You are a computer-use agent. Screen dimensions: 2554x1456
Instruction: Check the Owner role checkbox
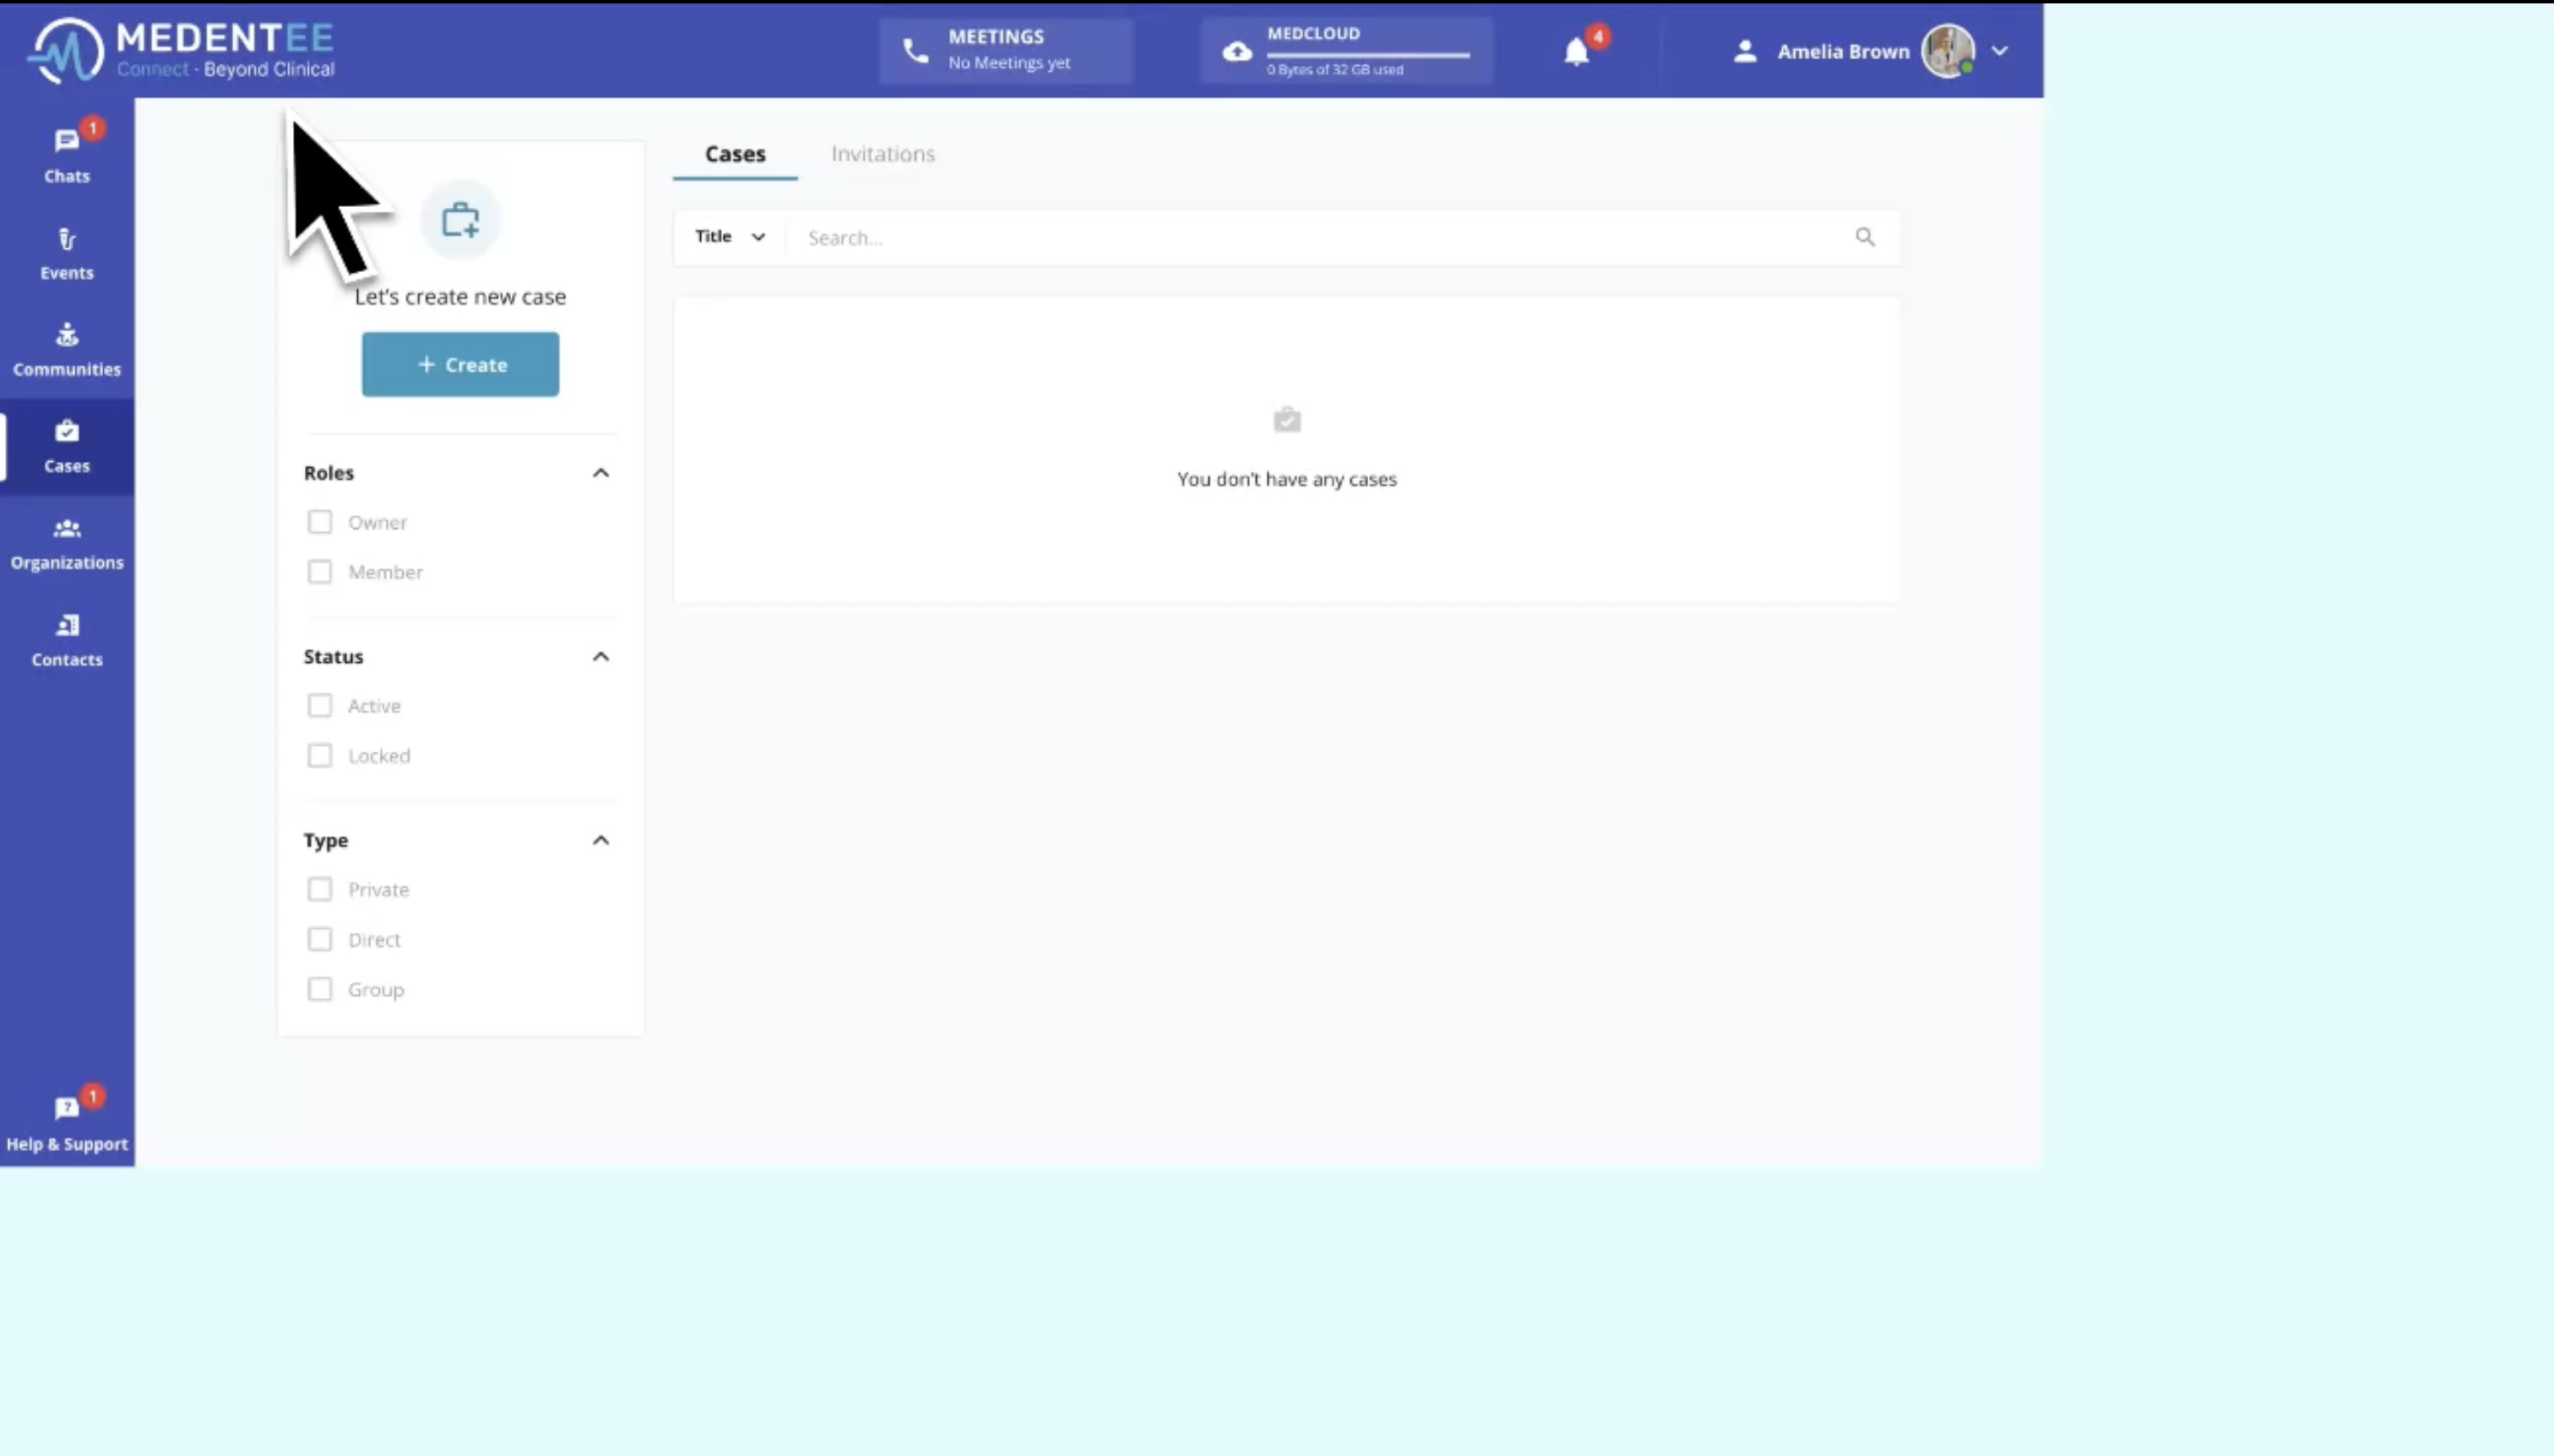coord(320,522)
